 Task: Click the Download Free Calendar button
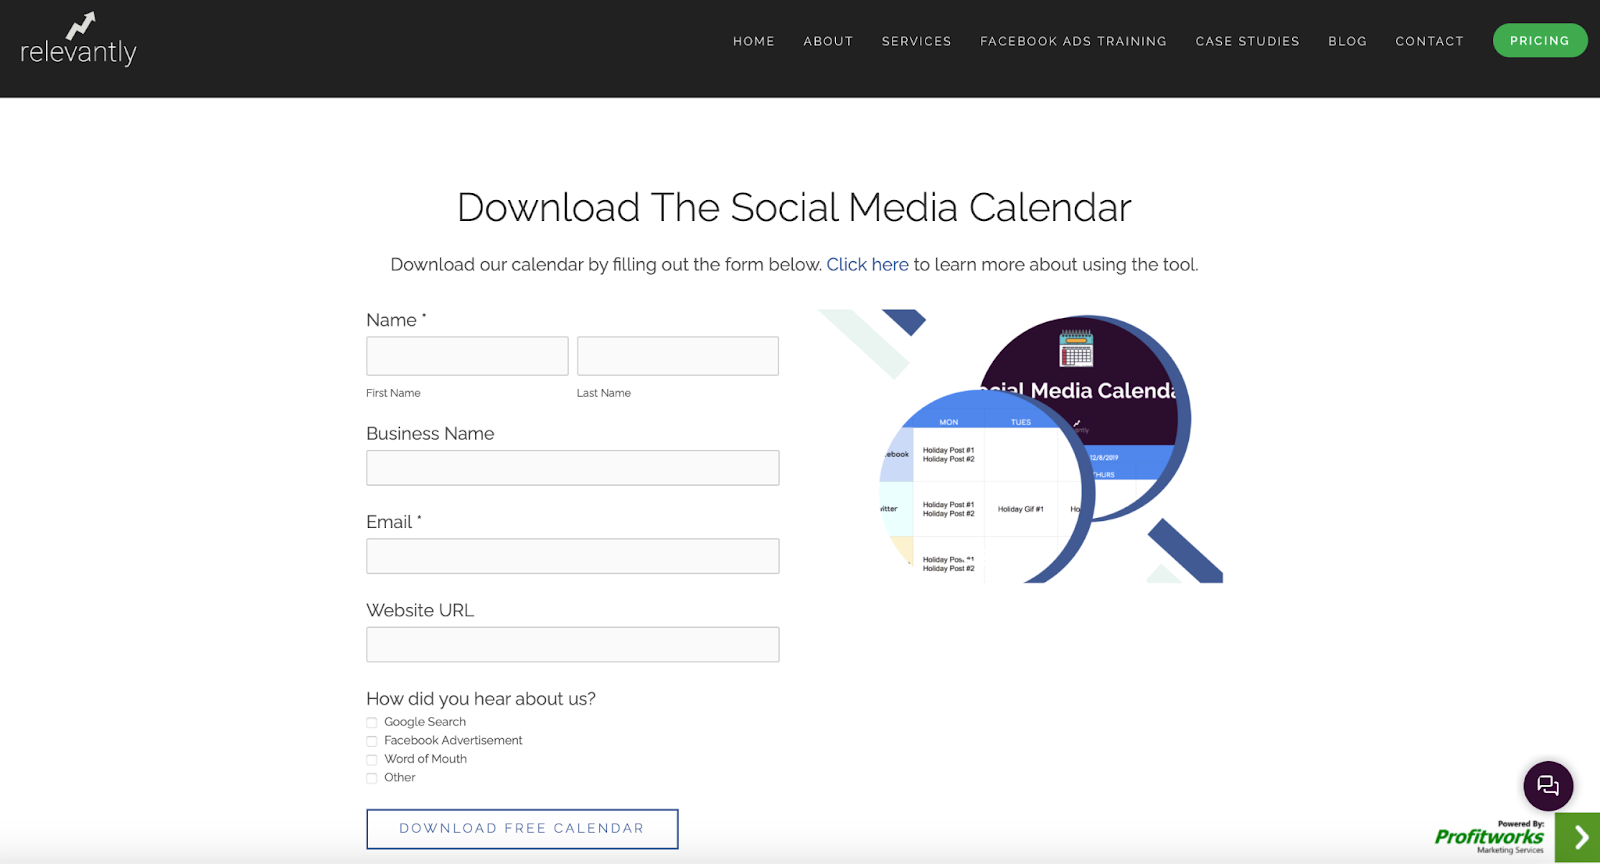pos(522,829)
